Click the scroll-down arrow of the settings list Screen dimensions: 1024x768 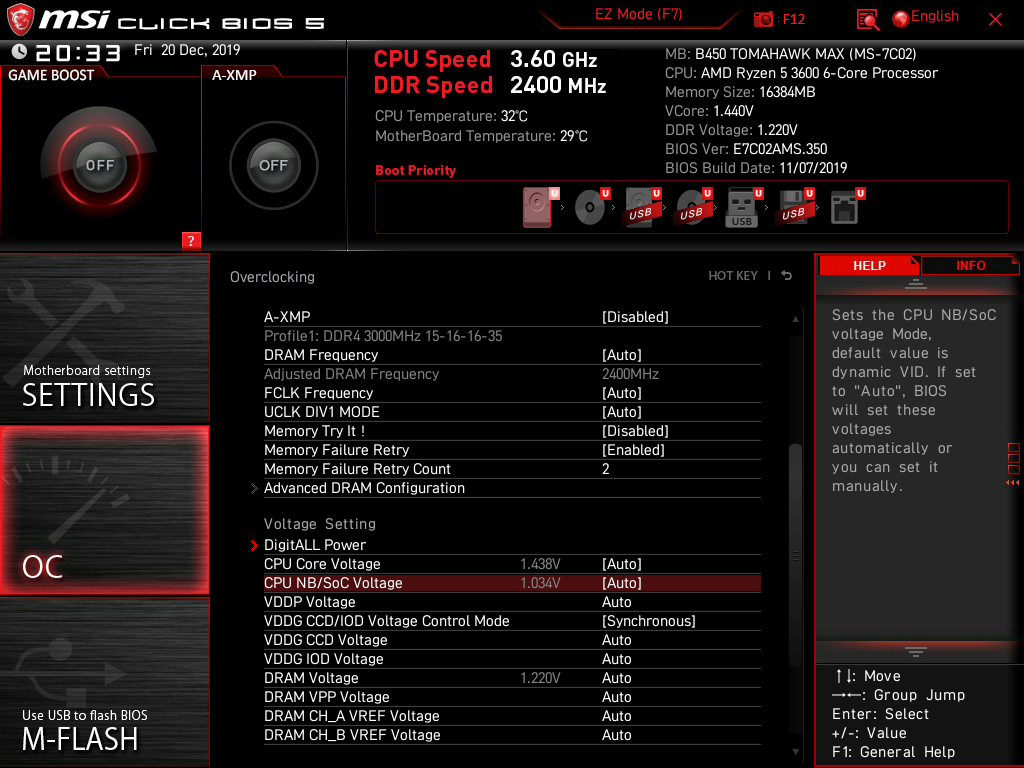tap(795, 752)
